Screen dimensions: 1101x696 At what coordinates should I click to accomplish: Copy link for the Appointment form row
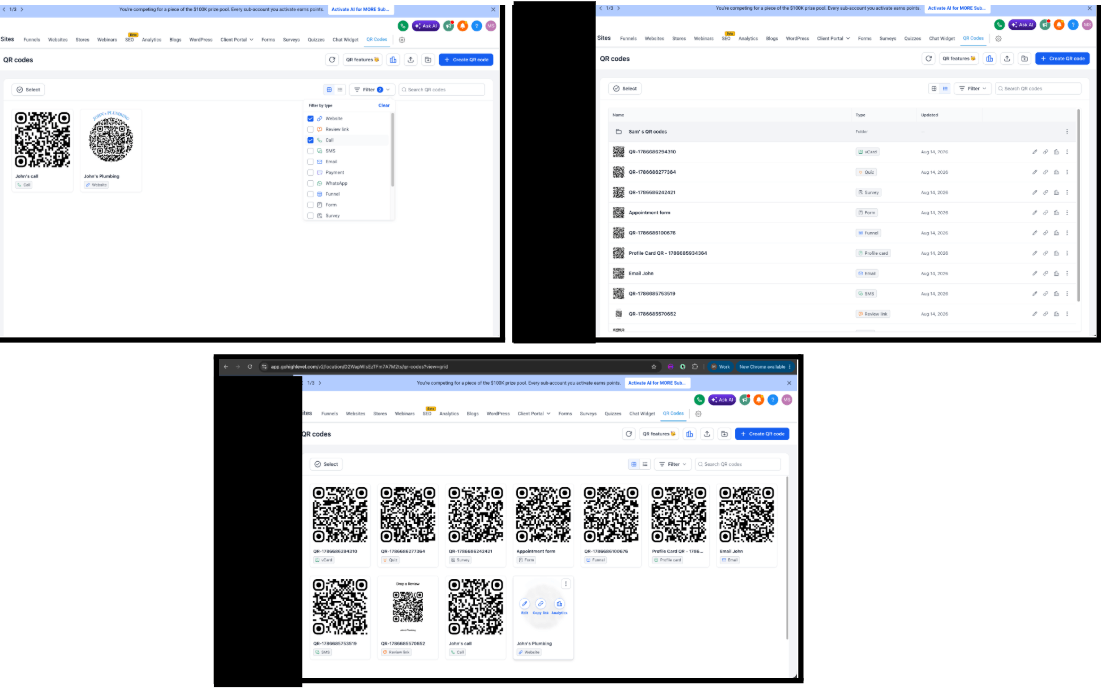point(1046,213)
